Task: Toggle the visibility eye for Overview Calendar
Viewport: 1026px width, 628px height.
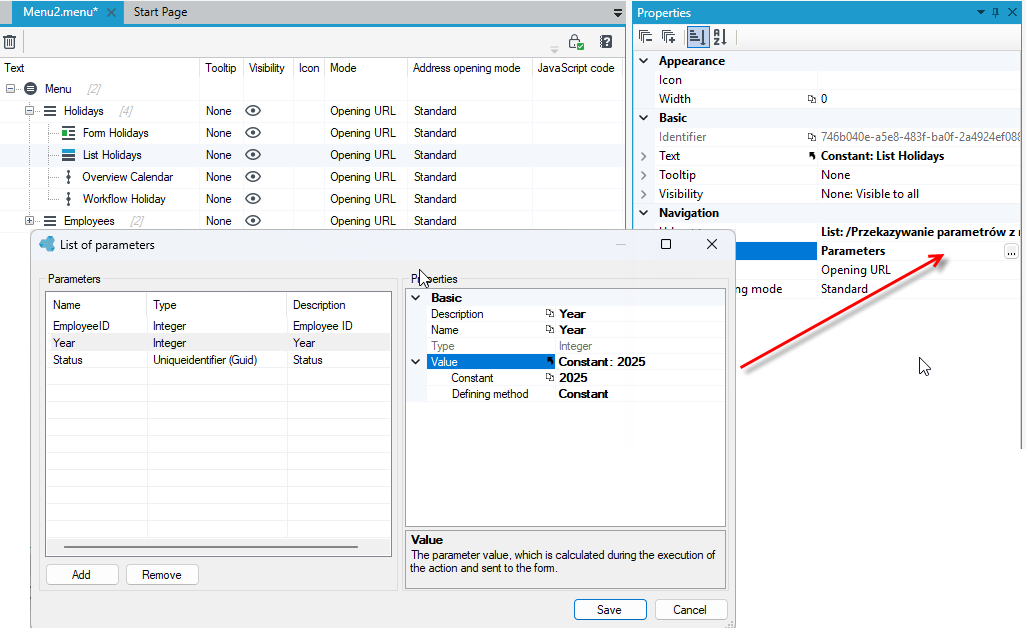Action: click(253, 177)
